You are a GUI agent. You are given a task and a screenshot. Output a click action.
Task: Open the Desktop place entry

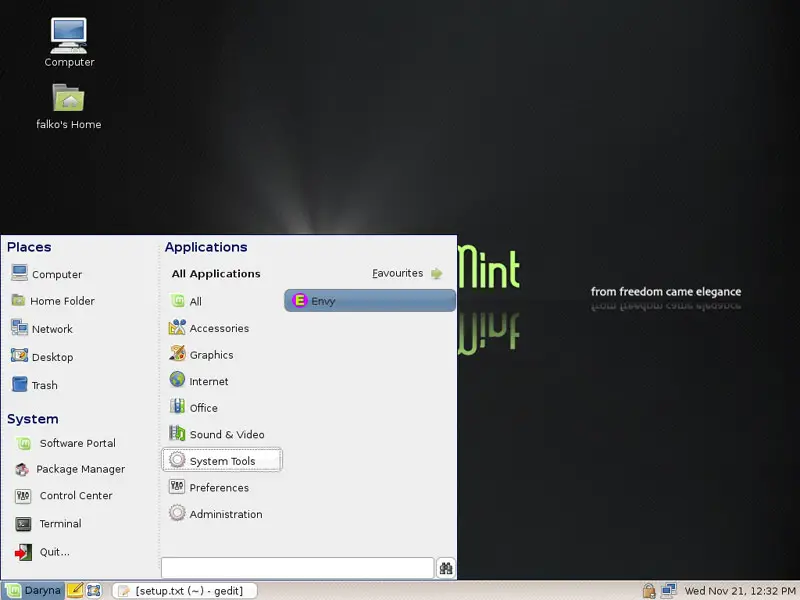click(x=42, y=357)
